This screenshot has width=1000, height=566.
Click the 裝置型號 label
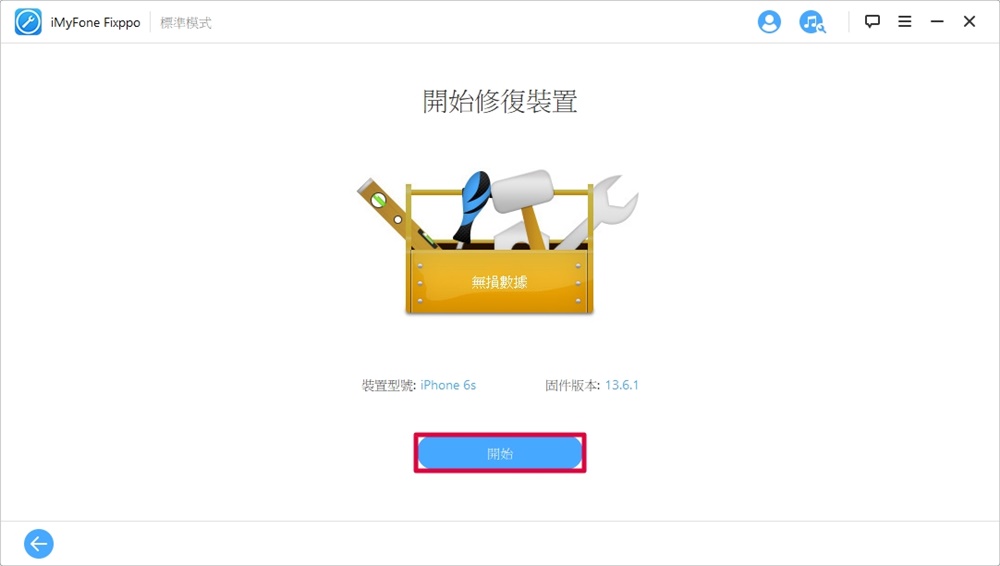click(388, 385)
